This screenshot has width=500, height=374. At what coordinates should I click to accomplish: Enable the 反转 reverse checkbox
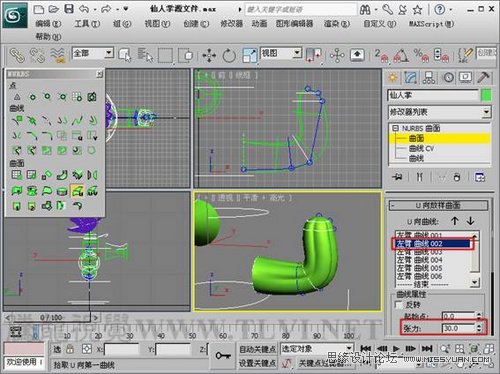click(398, 305)
